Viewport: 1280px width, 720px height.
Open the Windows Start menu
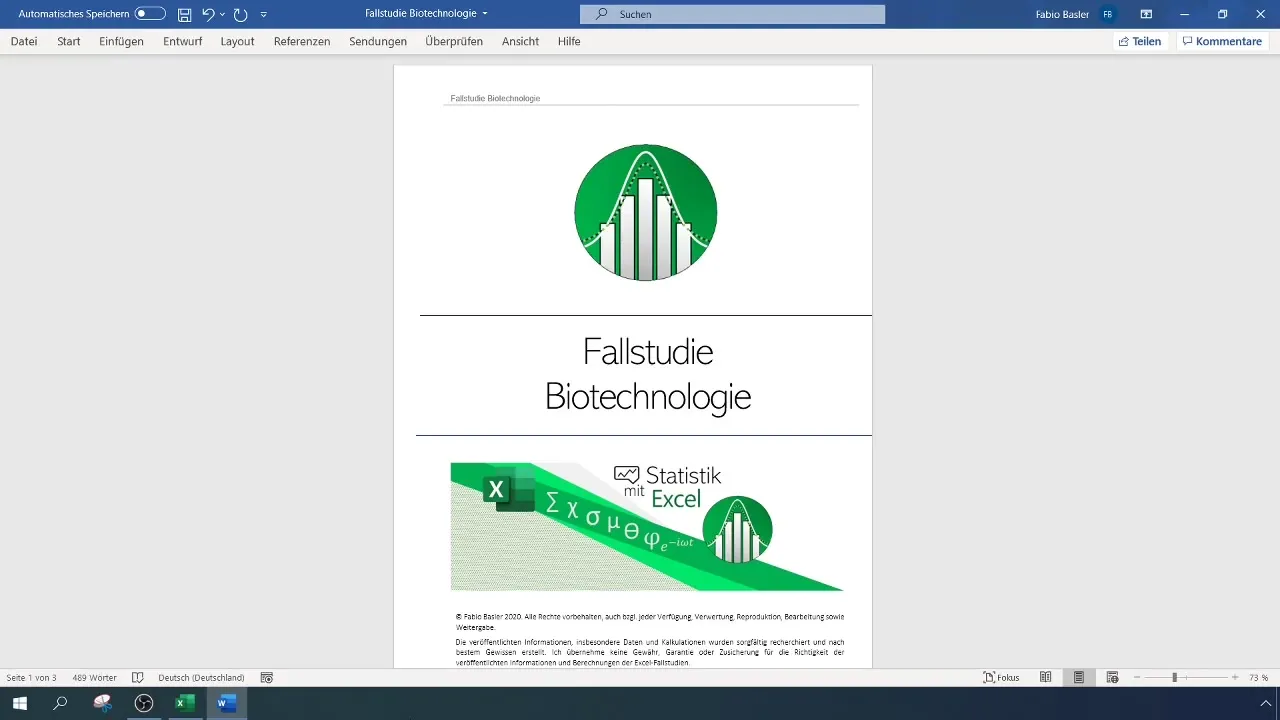click(x=20, y=703)
